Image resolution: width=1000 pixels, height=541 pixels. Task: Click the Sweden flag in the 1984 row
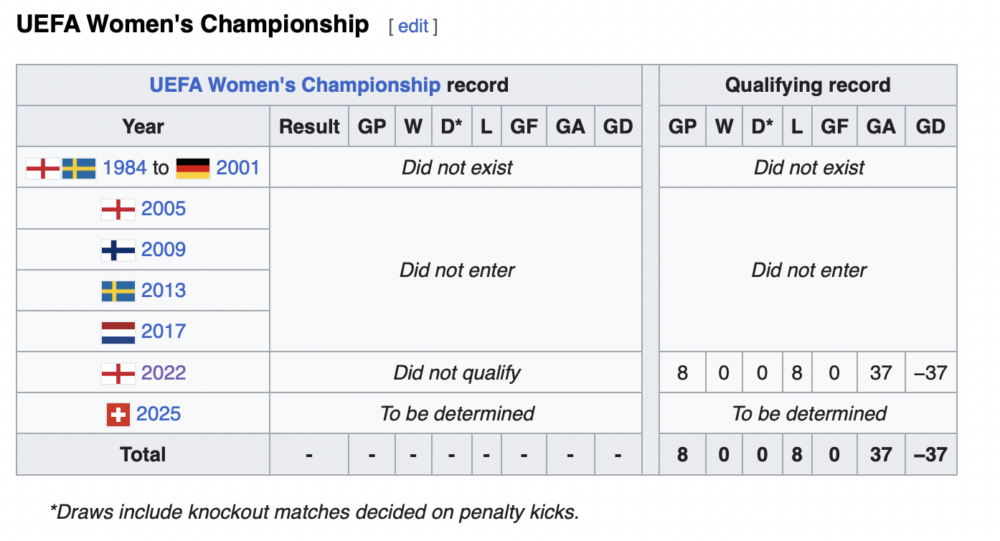point(79,168)
